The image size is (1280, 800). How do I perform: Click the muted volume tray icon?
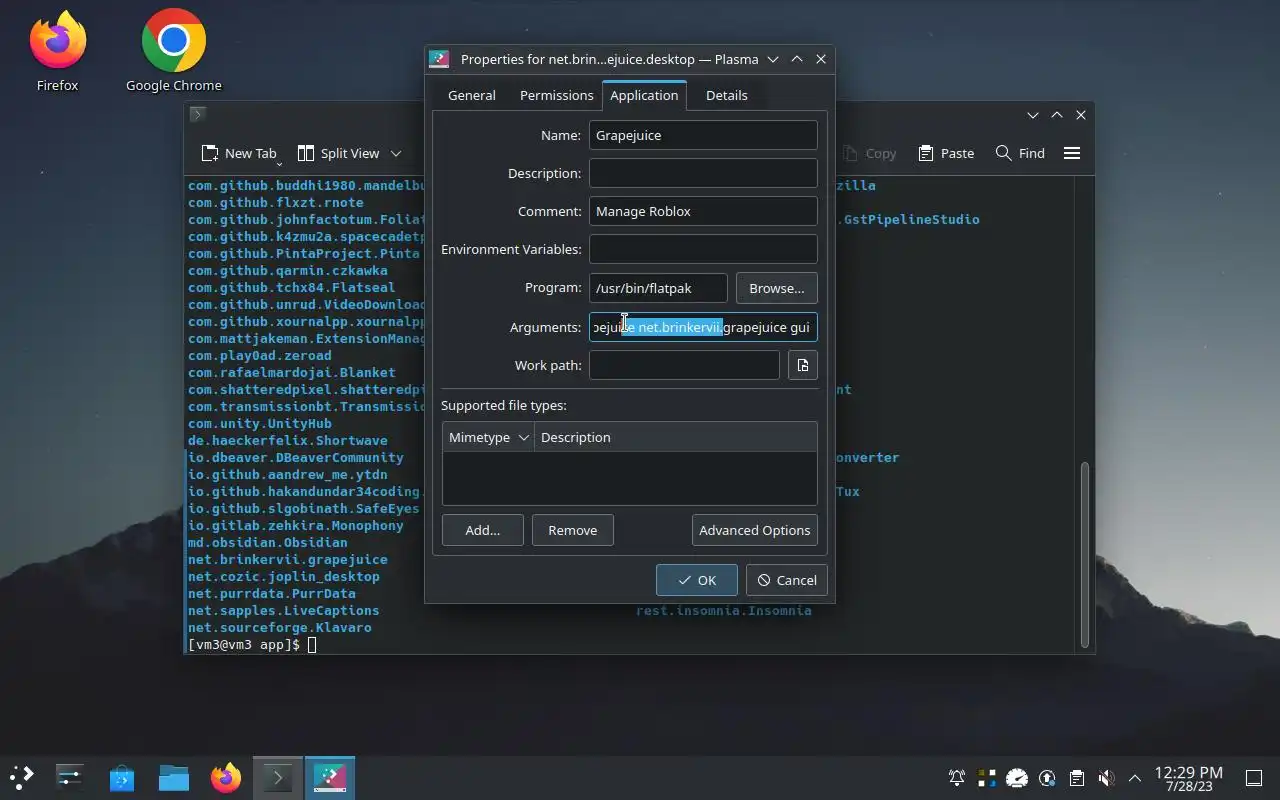(x=1106, y=778)
